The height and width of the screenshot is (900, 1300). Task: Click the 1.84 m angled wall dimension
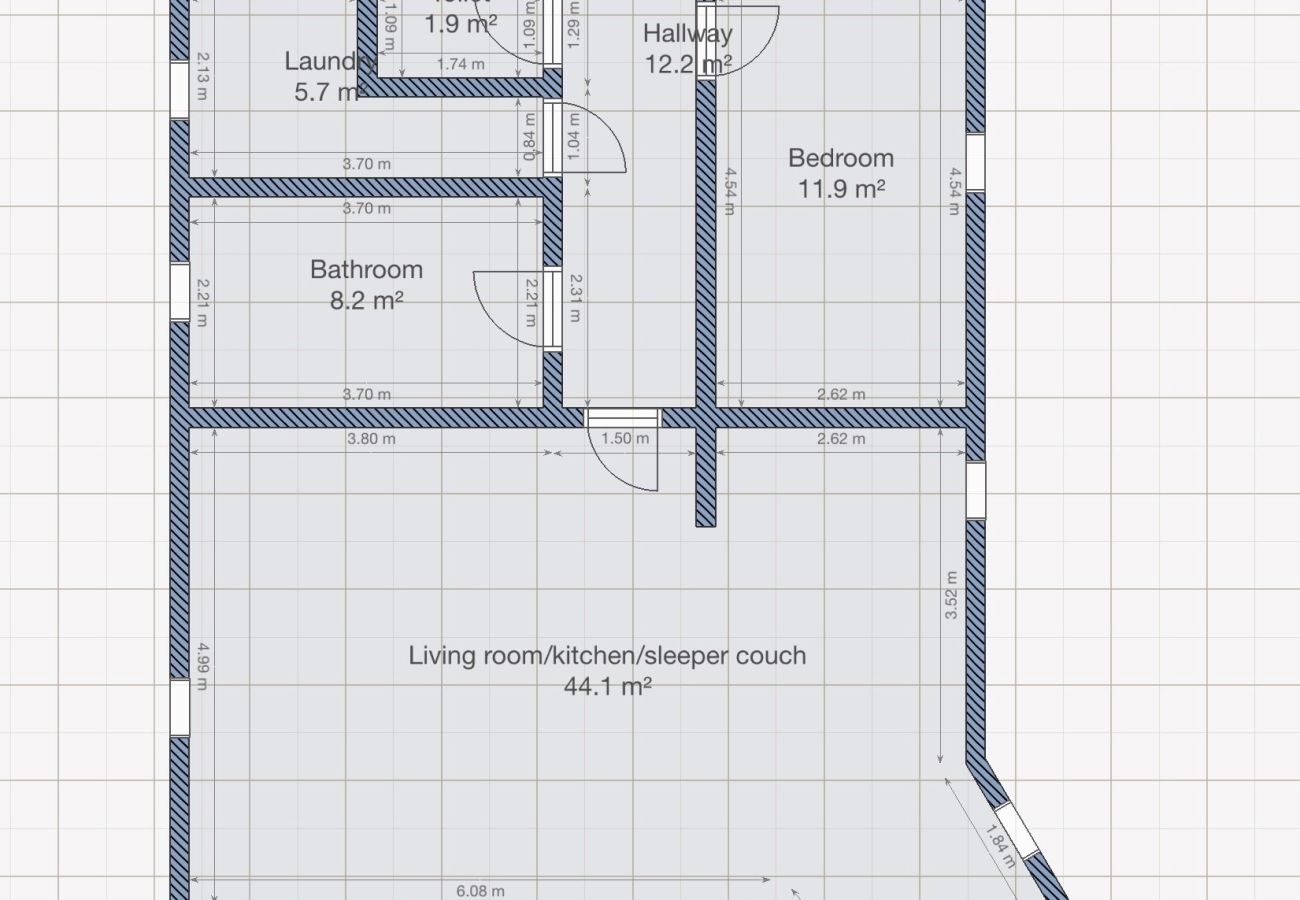pos(1000,845)
